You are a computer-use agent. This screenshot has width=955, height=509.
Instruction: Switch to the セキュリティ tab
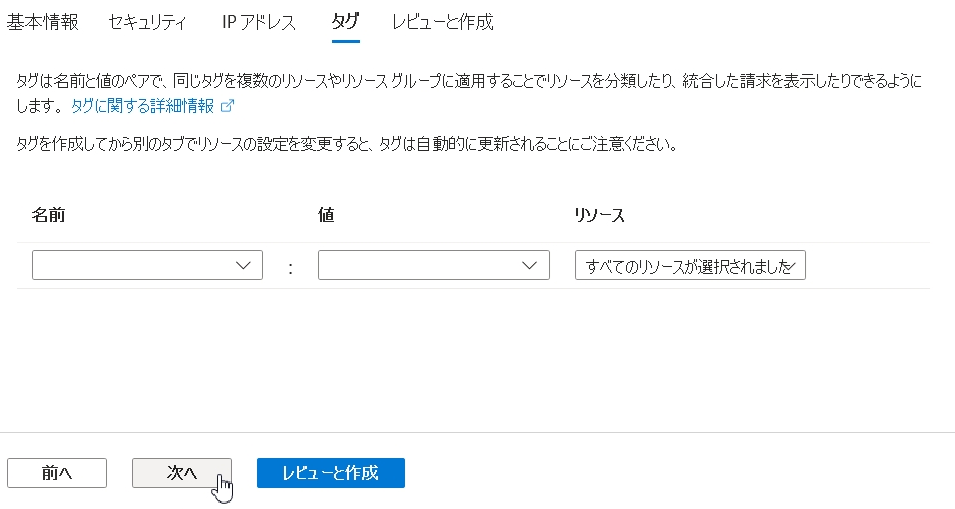point(147,22)
